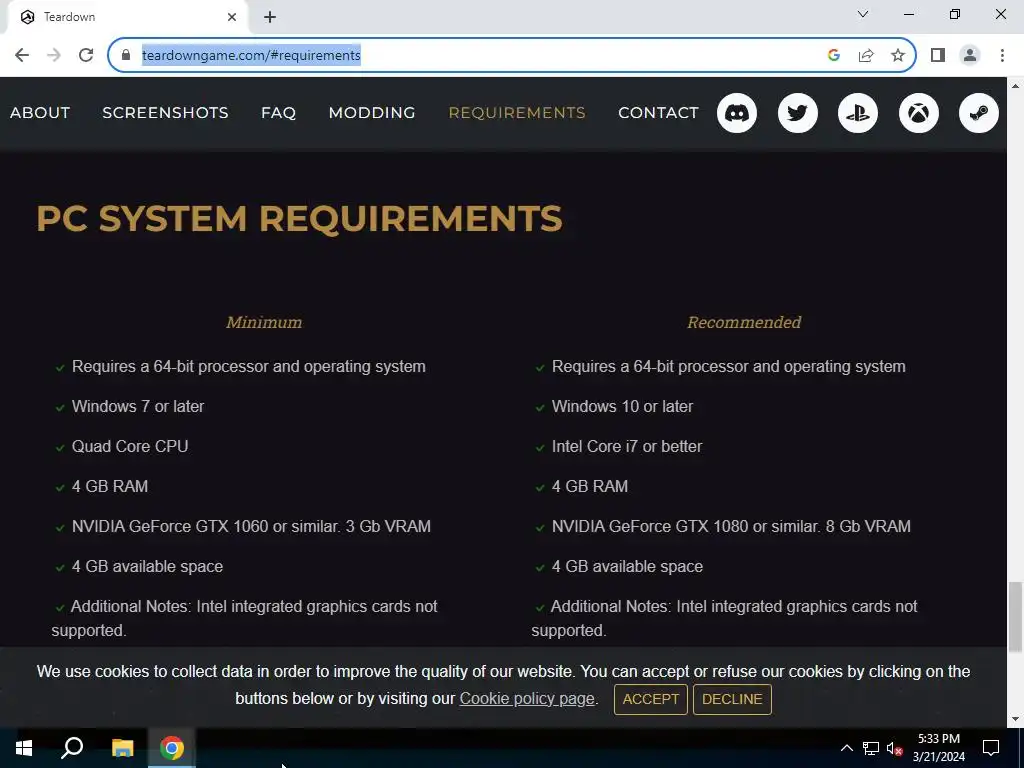Open the Twitter social icon
1024x768 pixels.
(x=797, y=113)
